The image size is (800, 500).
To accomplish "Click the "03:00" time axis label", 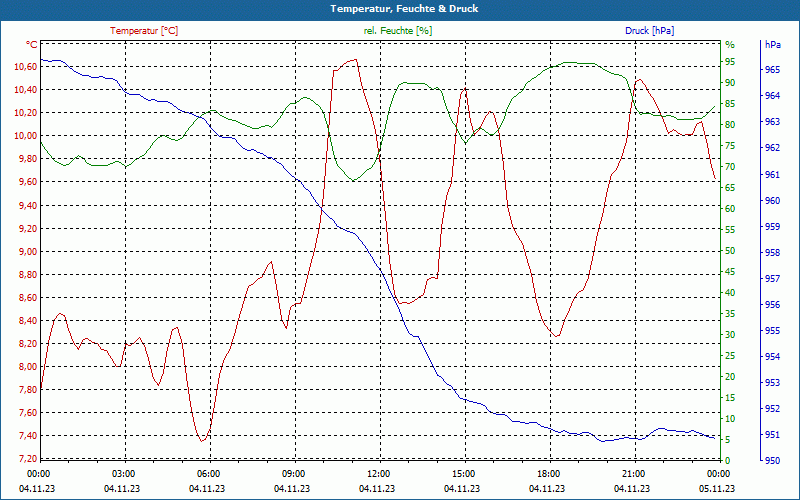I will (123, 474).
